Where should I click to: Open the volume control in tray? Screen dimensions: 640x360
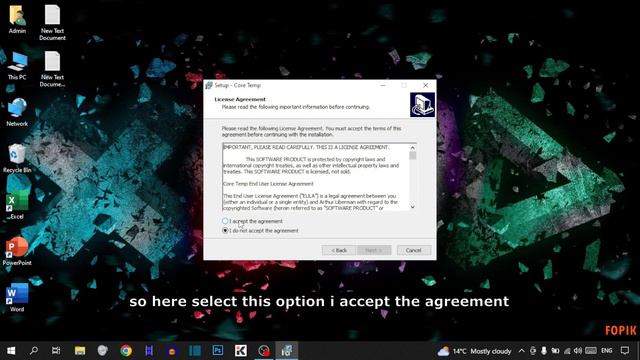(578, 351)
